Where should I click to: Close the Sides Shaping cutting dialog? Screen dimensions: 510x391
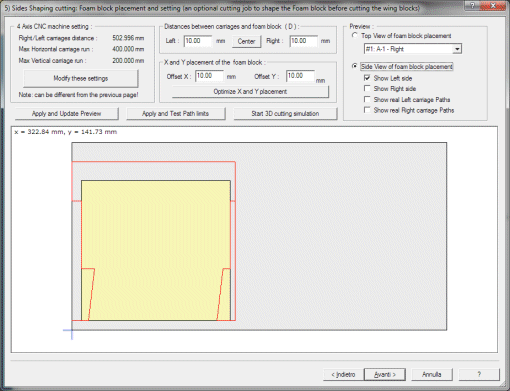(x=493, y=5)
